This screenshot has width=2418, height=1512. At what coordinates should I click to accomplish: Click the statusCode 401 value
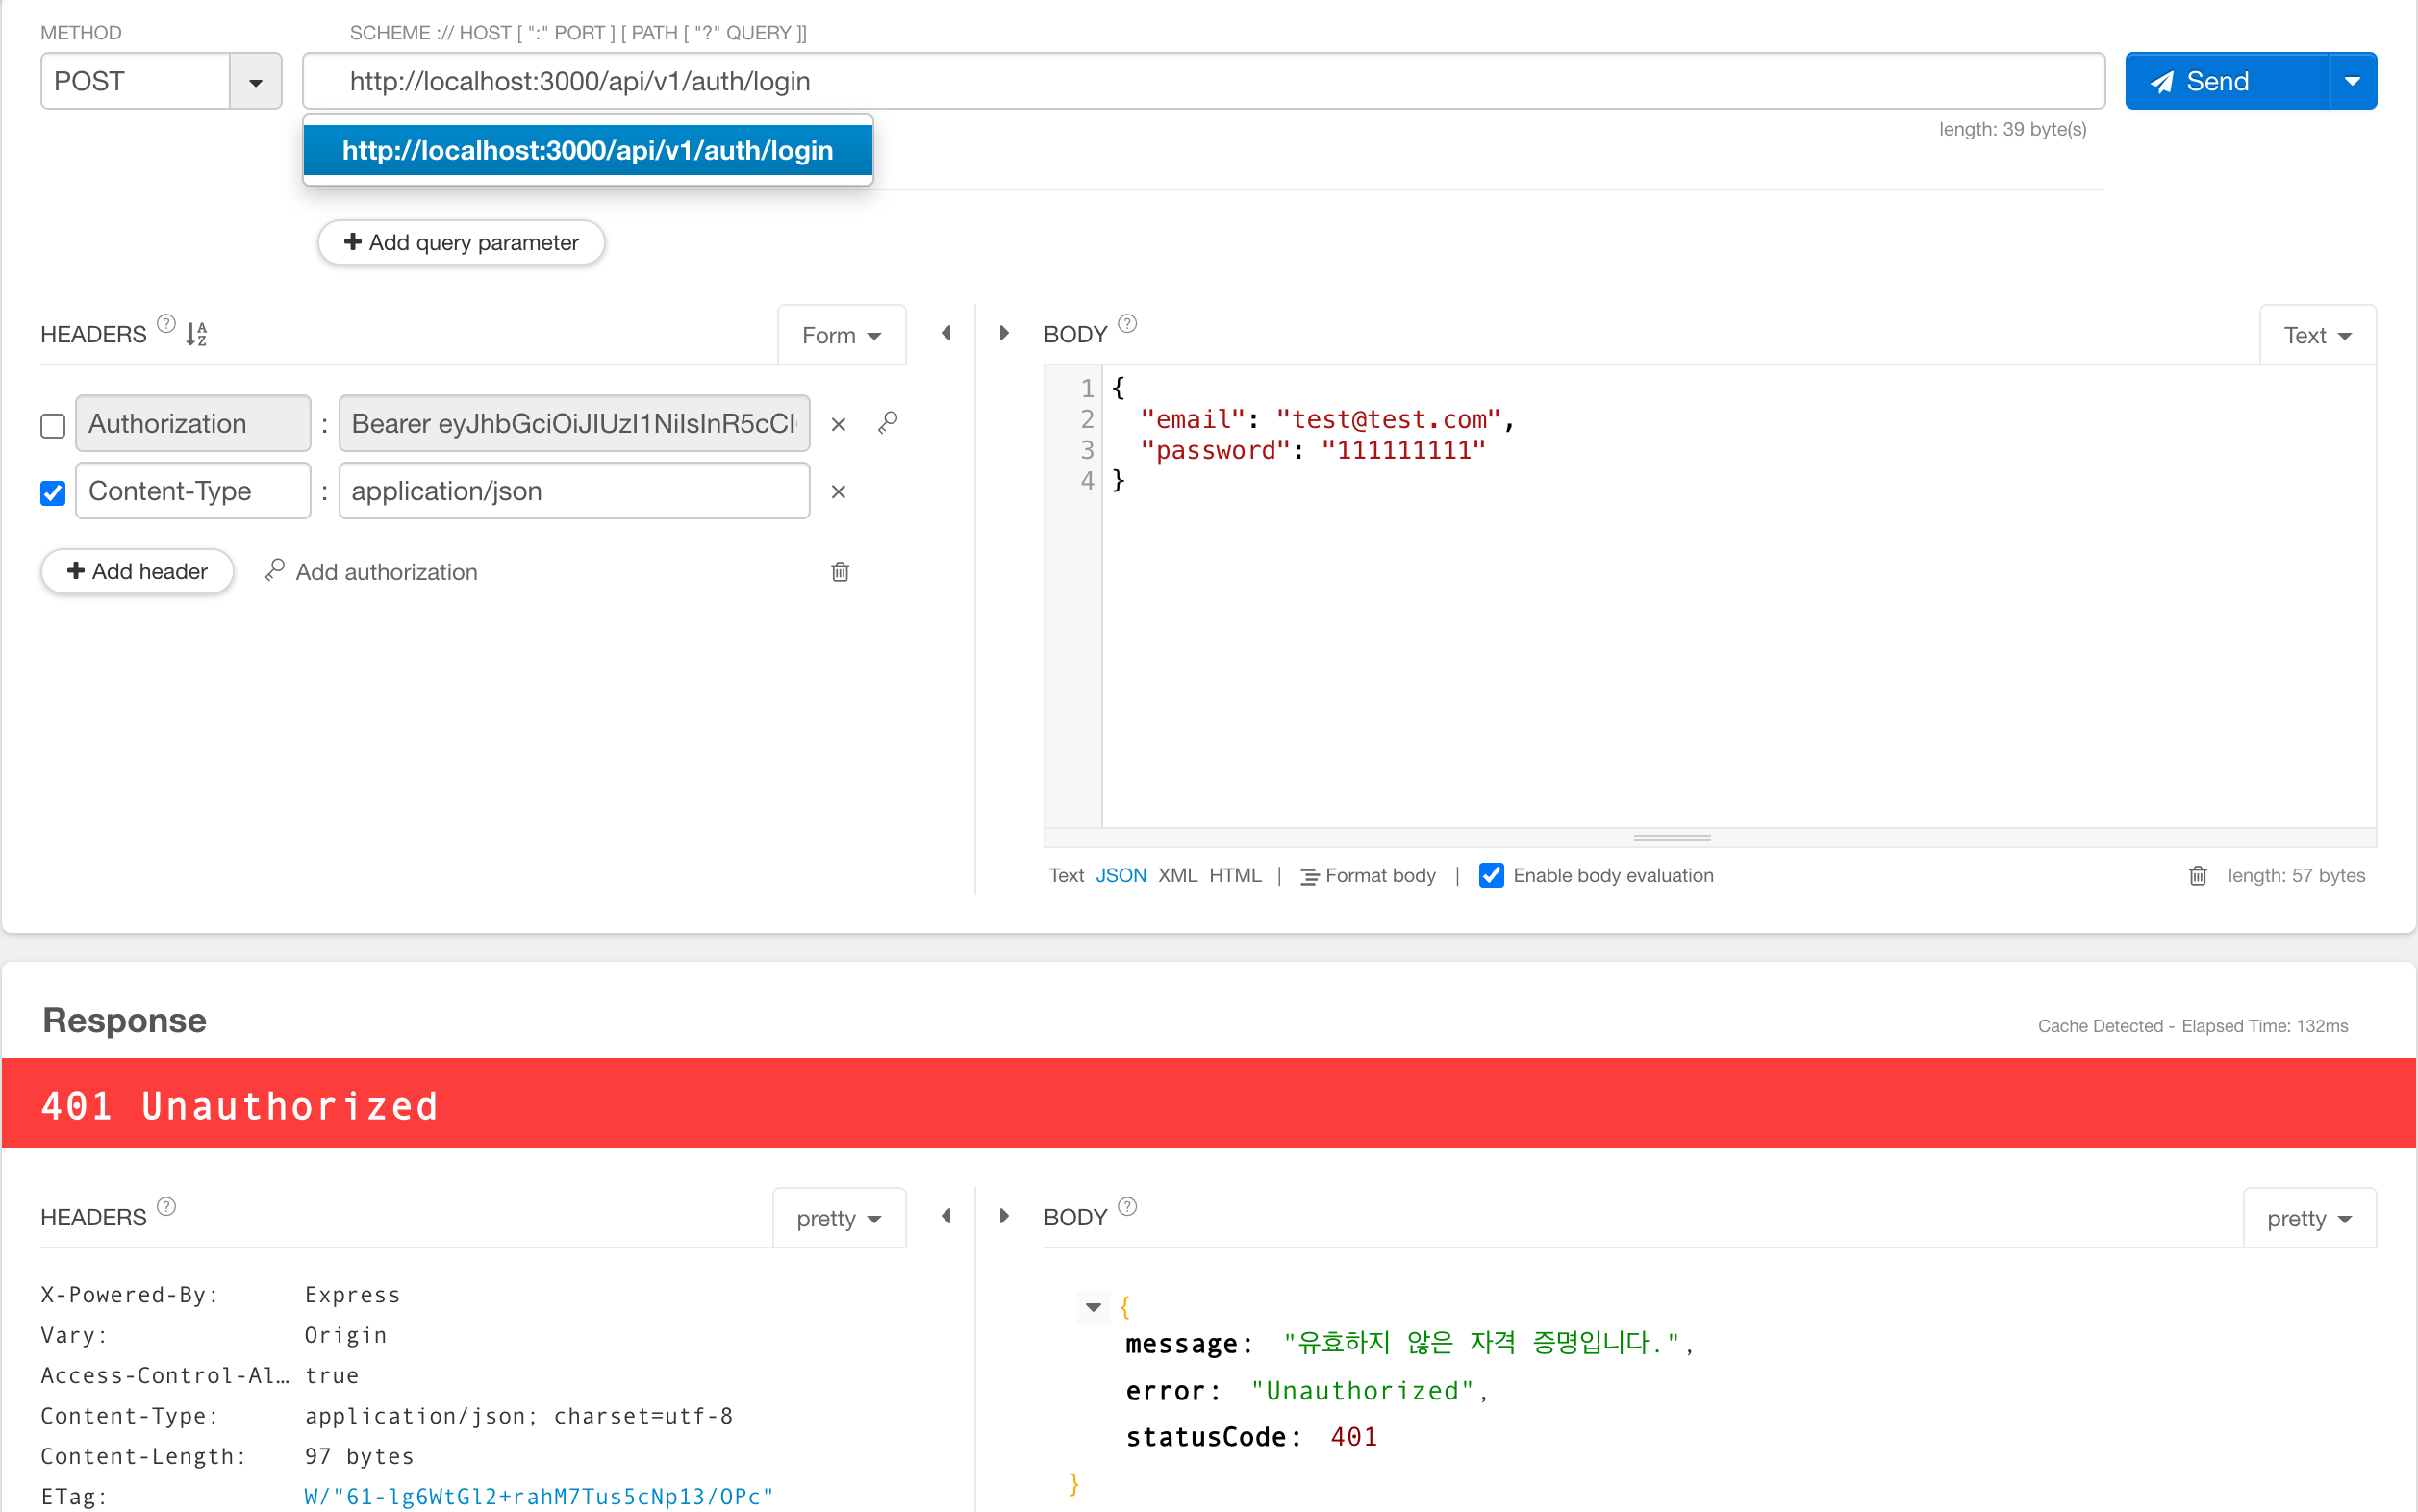[1353, 1437]
